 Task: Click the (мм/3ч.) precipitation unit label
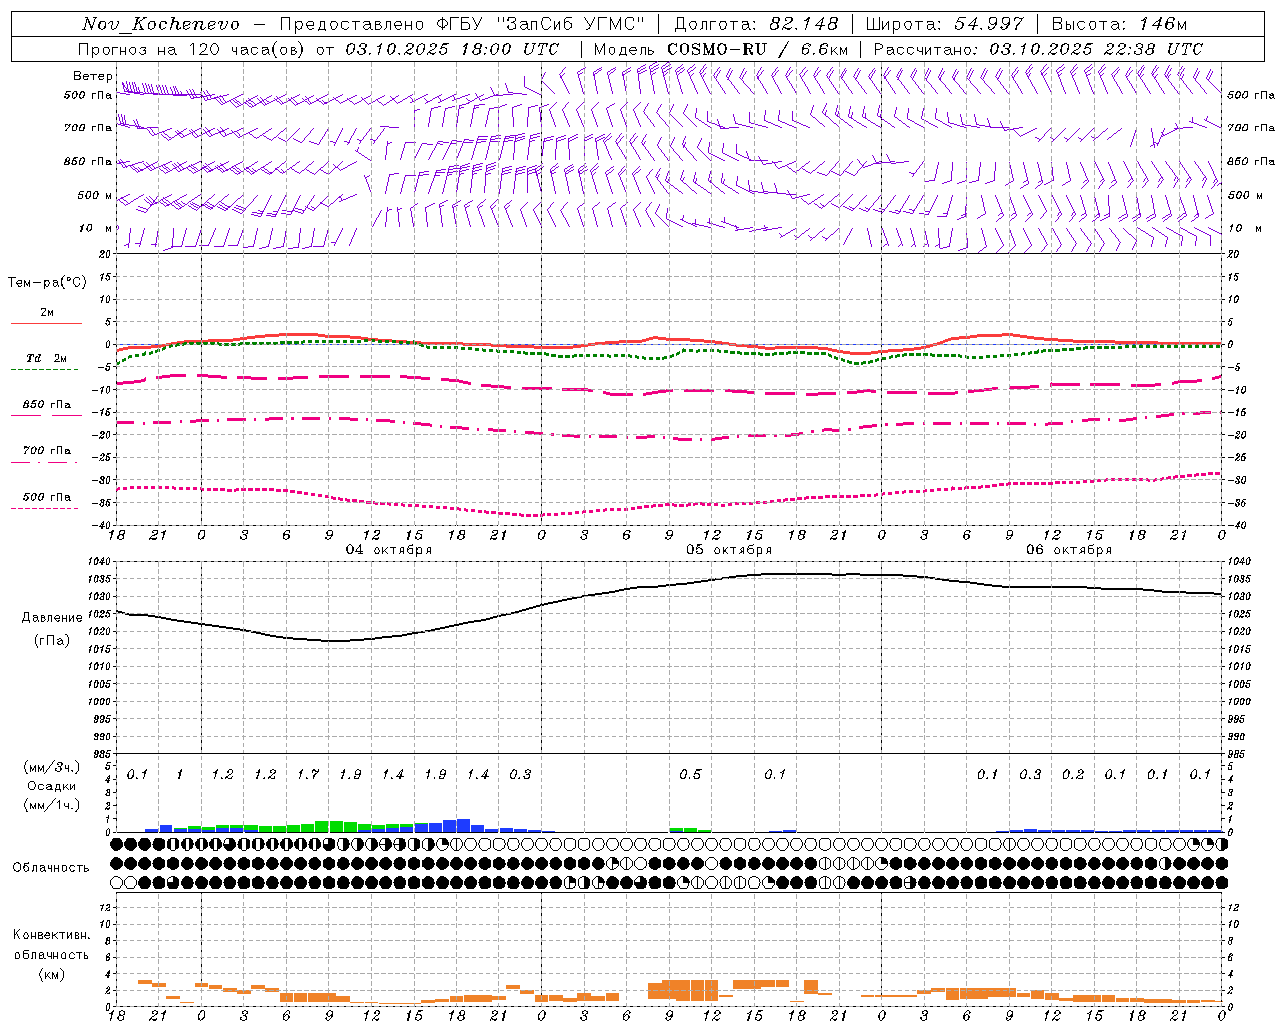[x=51, y=767]
